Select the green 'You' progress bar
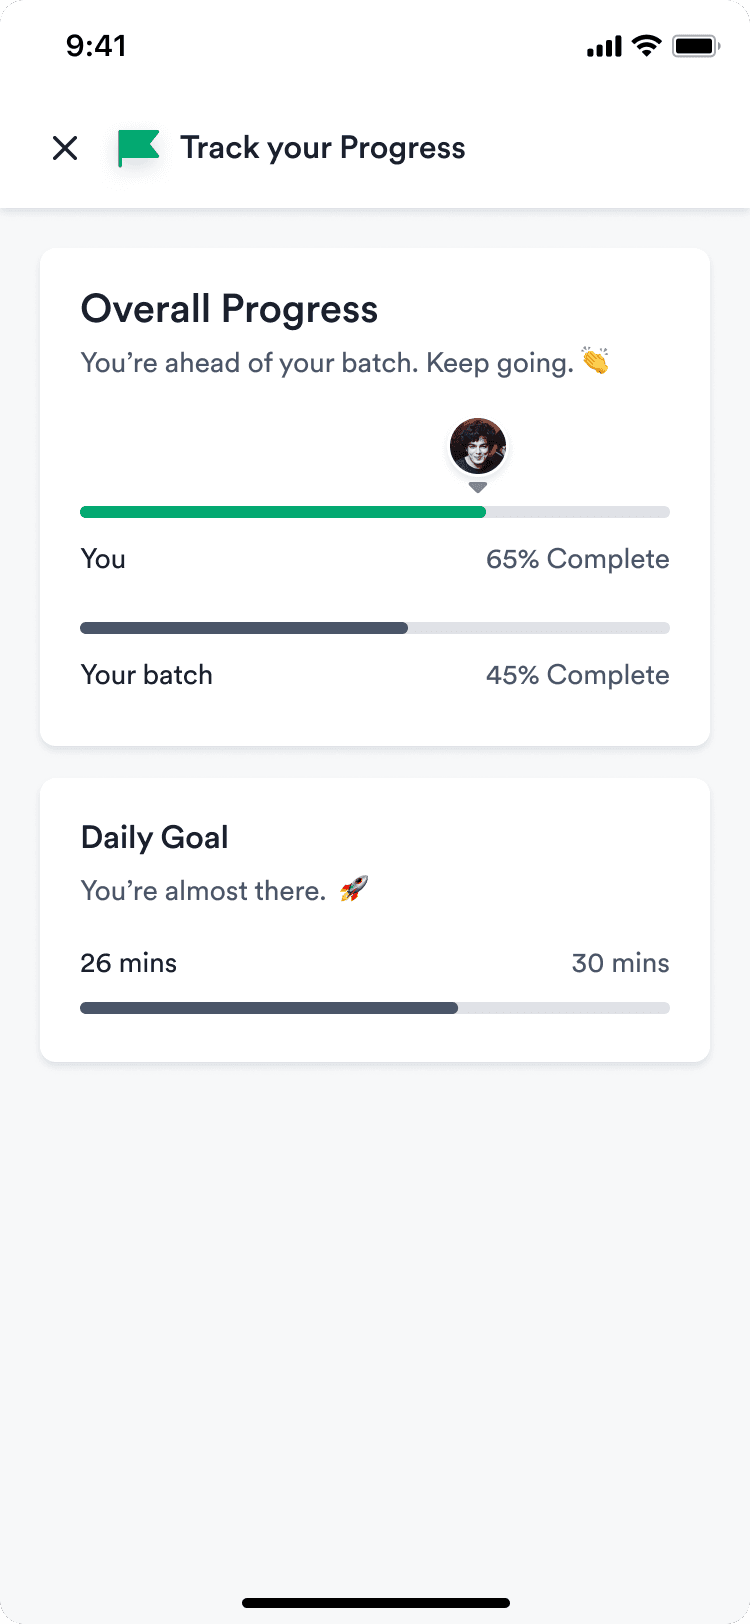This screenshot has height=1624, width=750. coord(375,512)
